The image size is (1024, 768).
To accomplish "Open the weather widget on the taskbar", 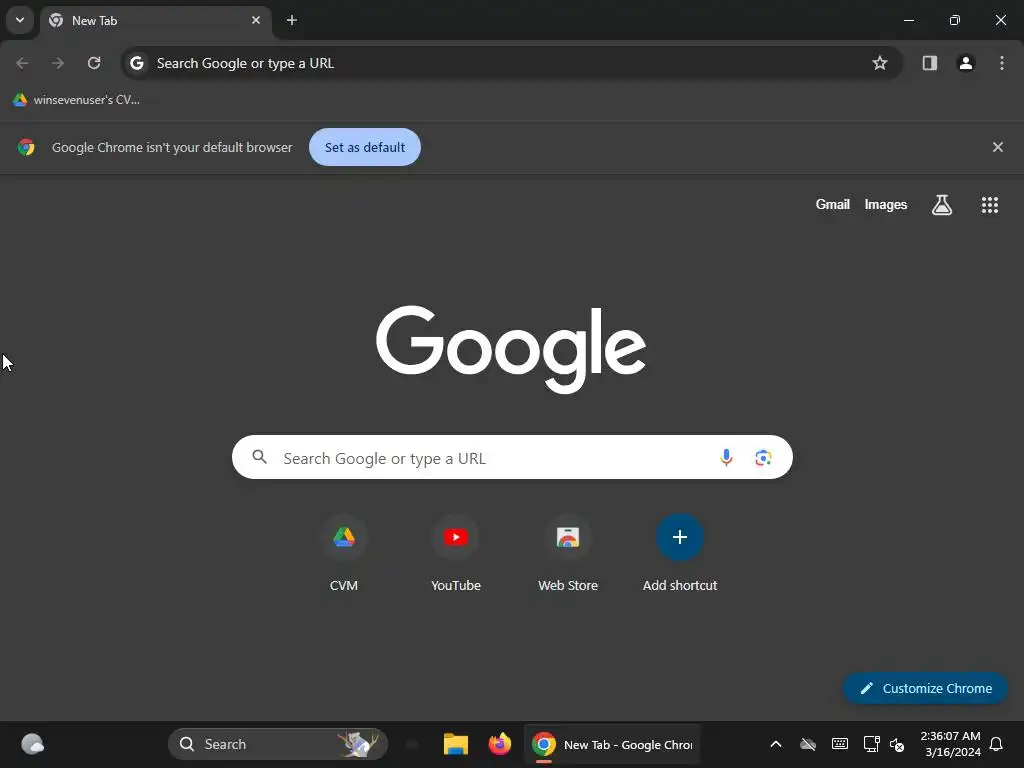I will coord(32,744).
